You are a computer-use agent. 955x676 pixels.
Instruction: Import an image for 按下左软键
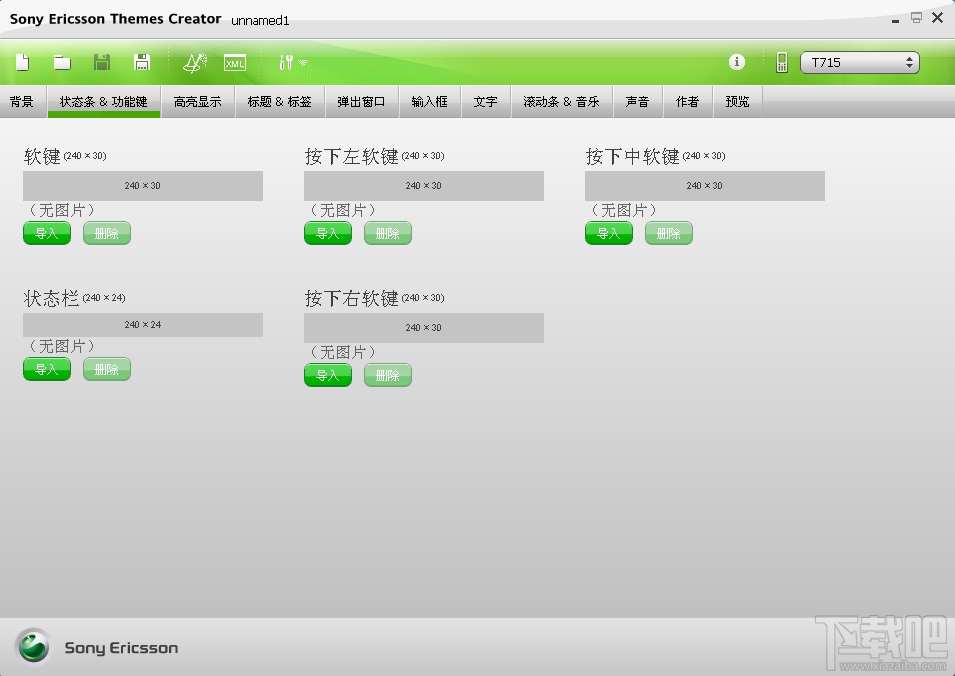click(x=328, y=233)
